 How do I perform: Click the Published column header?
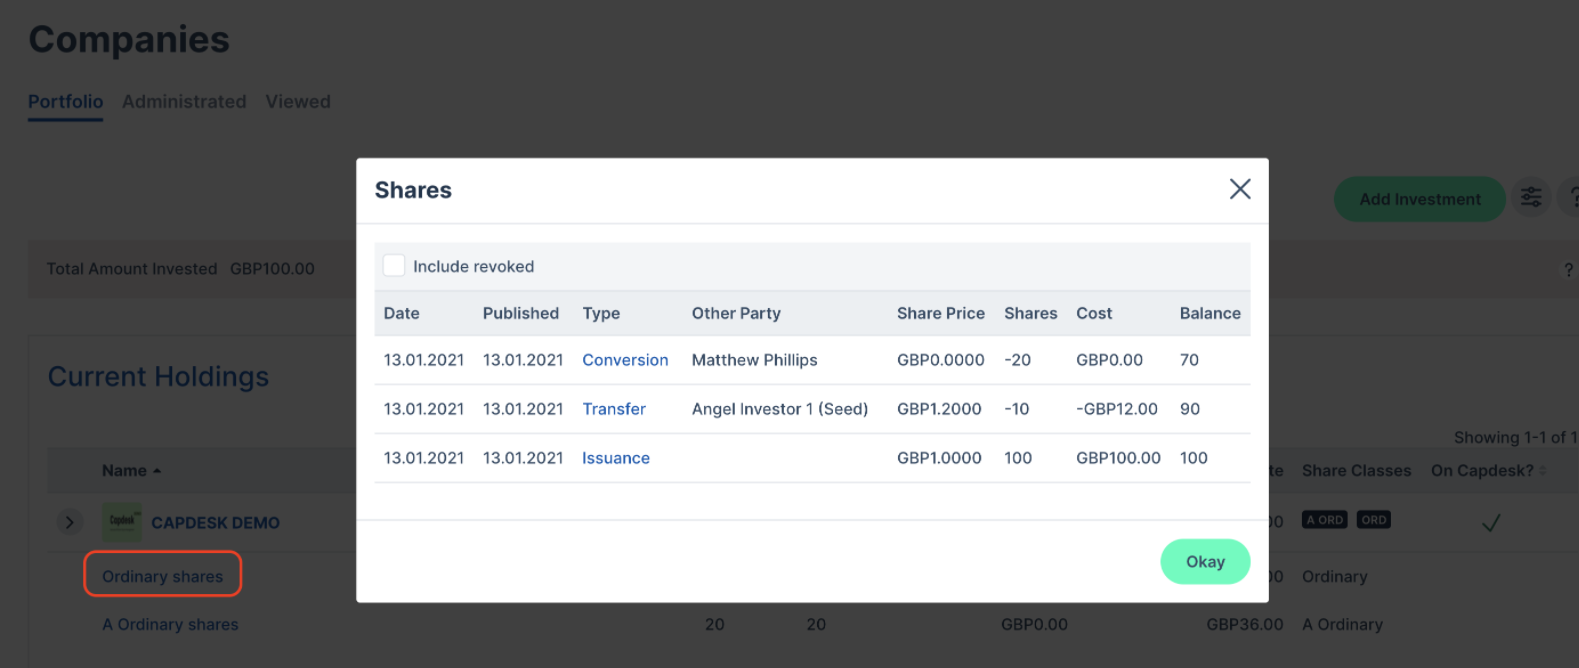point(521,313)
